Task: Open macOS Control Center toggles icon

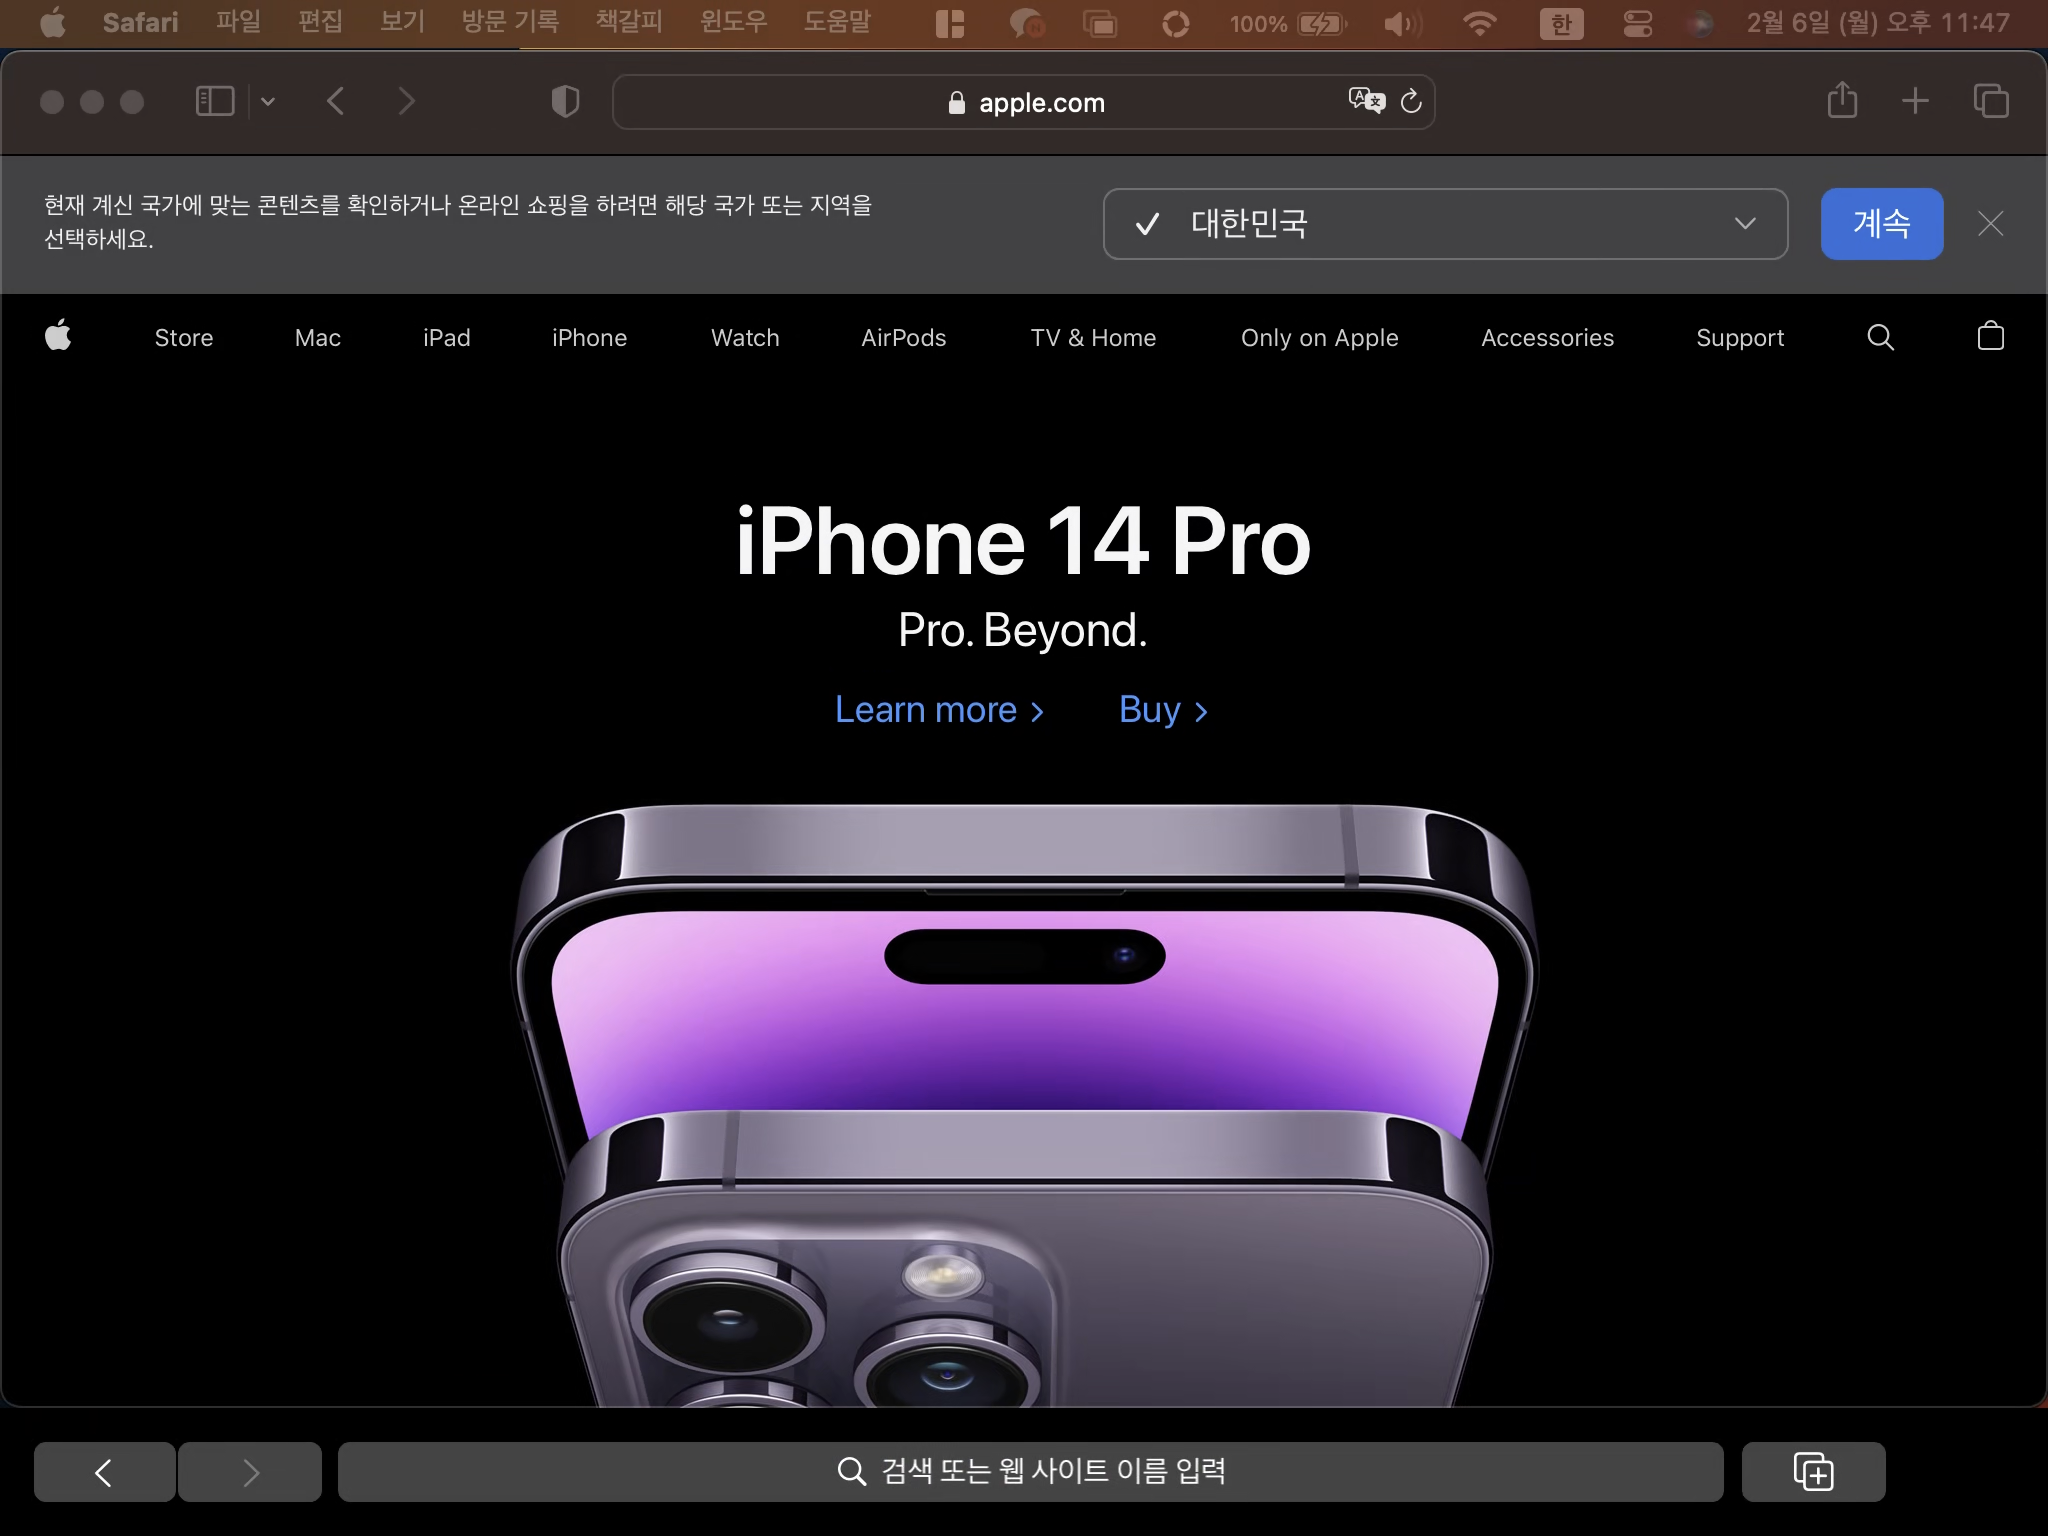Action: [x=1637, y=23]
